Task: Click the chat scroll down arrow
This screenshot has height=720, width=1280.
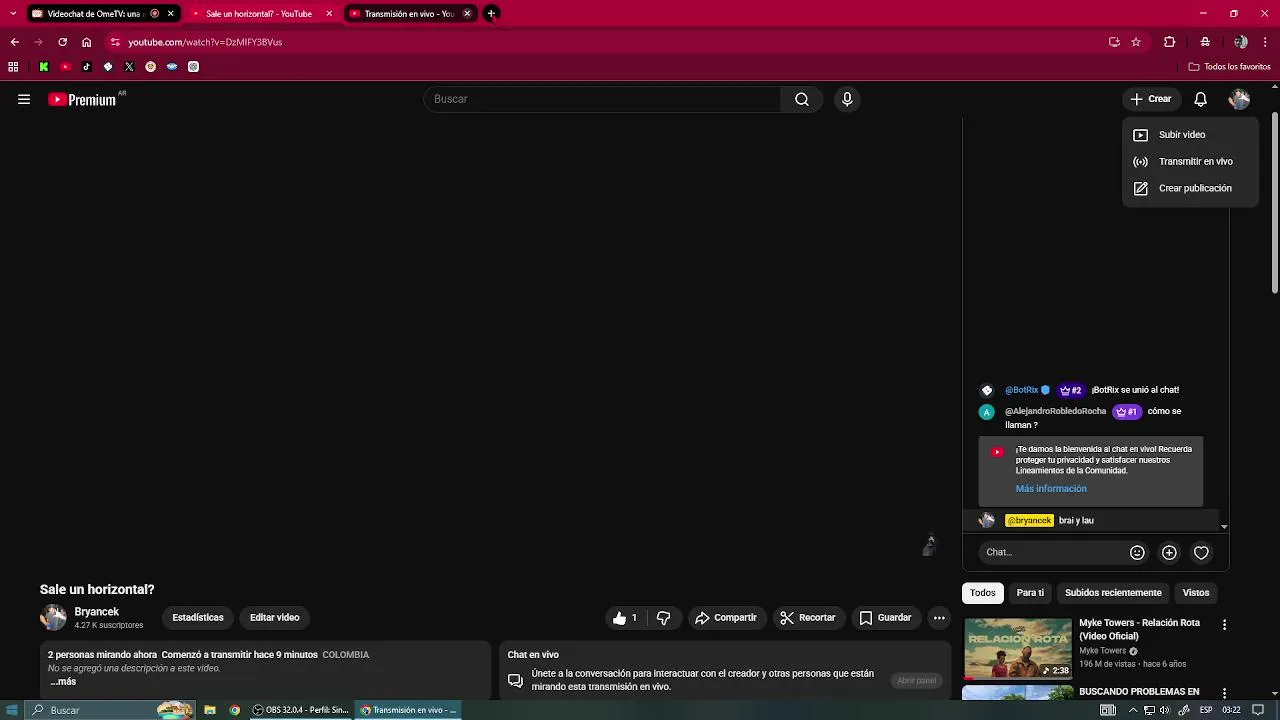Action: coord(1224,527)
